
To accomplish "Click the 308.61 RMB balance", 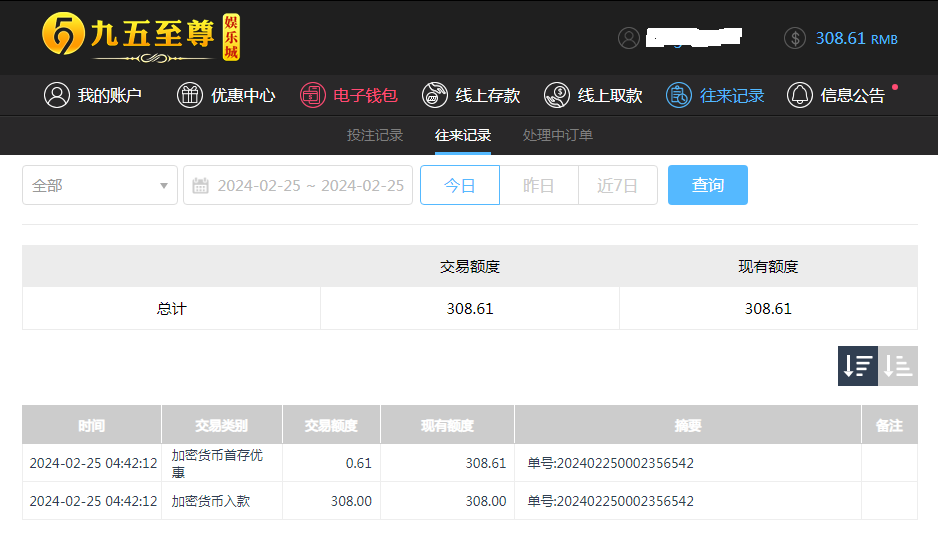I will pyautogui.click(x=857, y=39).
